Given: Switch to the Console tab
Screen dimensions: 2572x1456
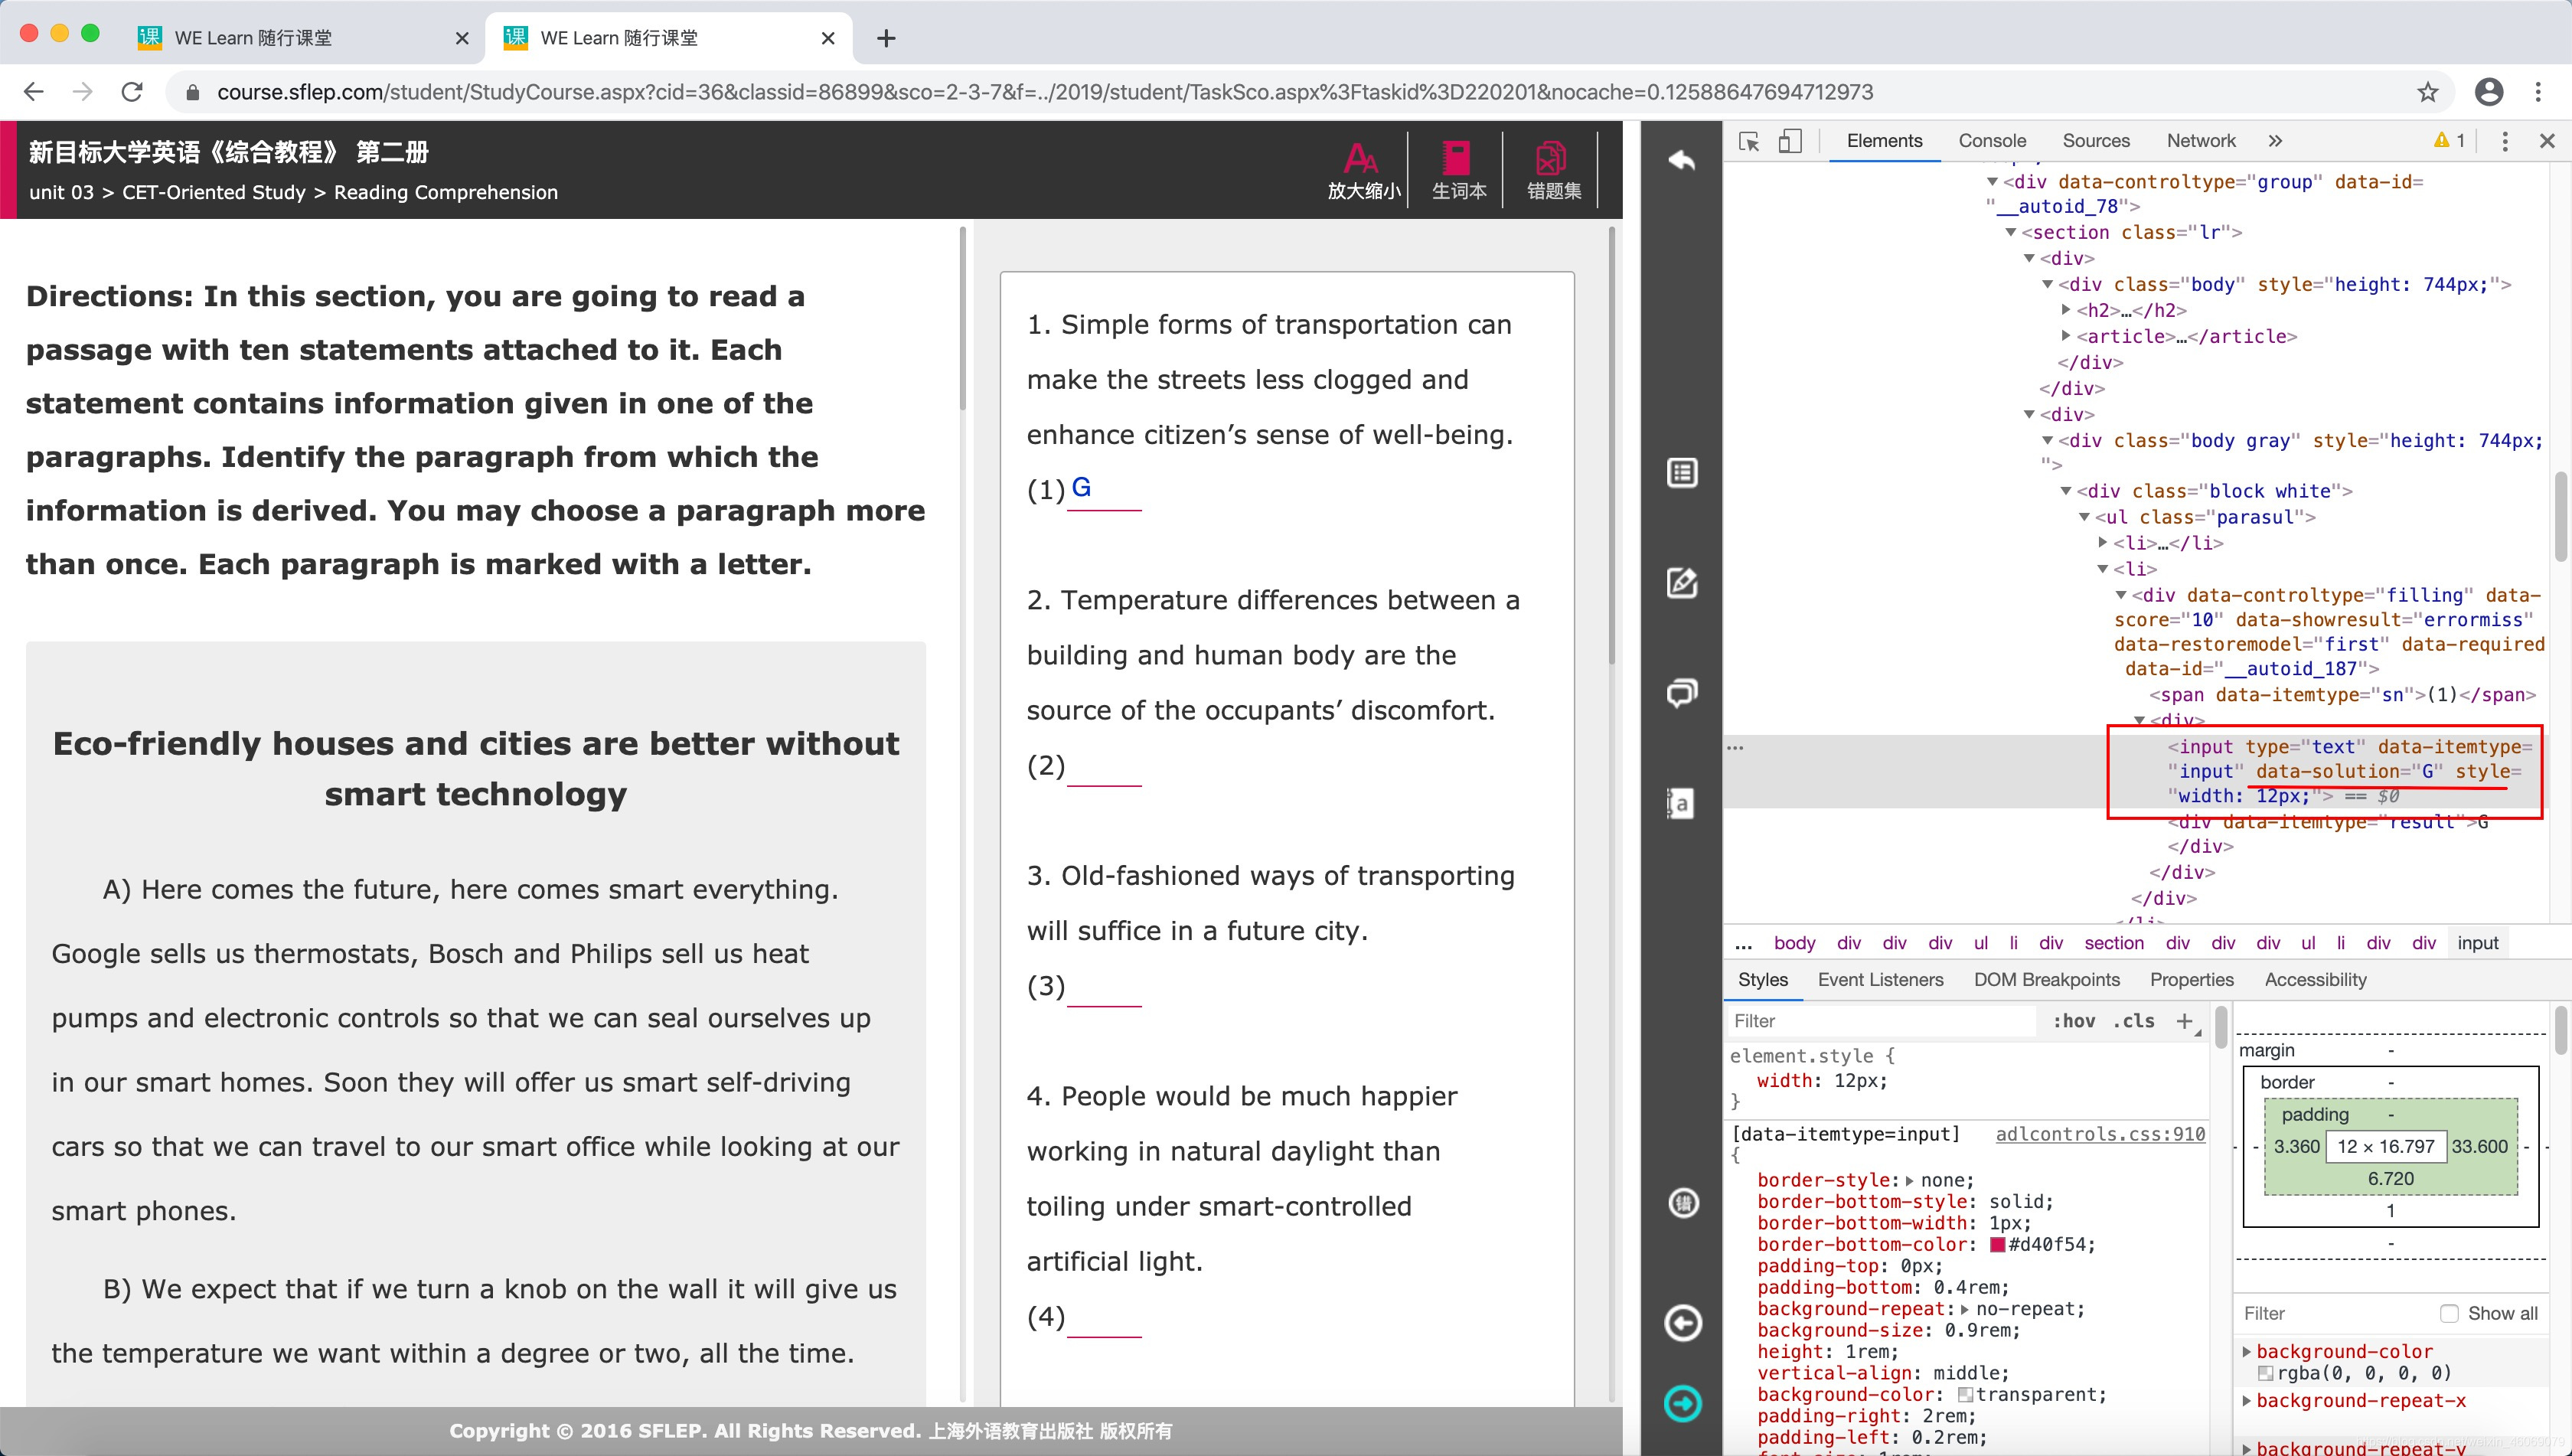Looking at the screenshot, I should pos(1991,141).
